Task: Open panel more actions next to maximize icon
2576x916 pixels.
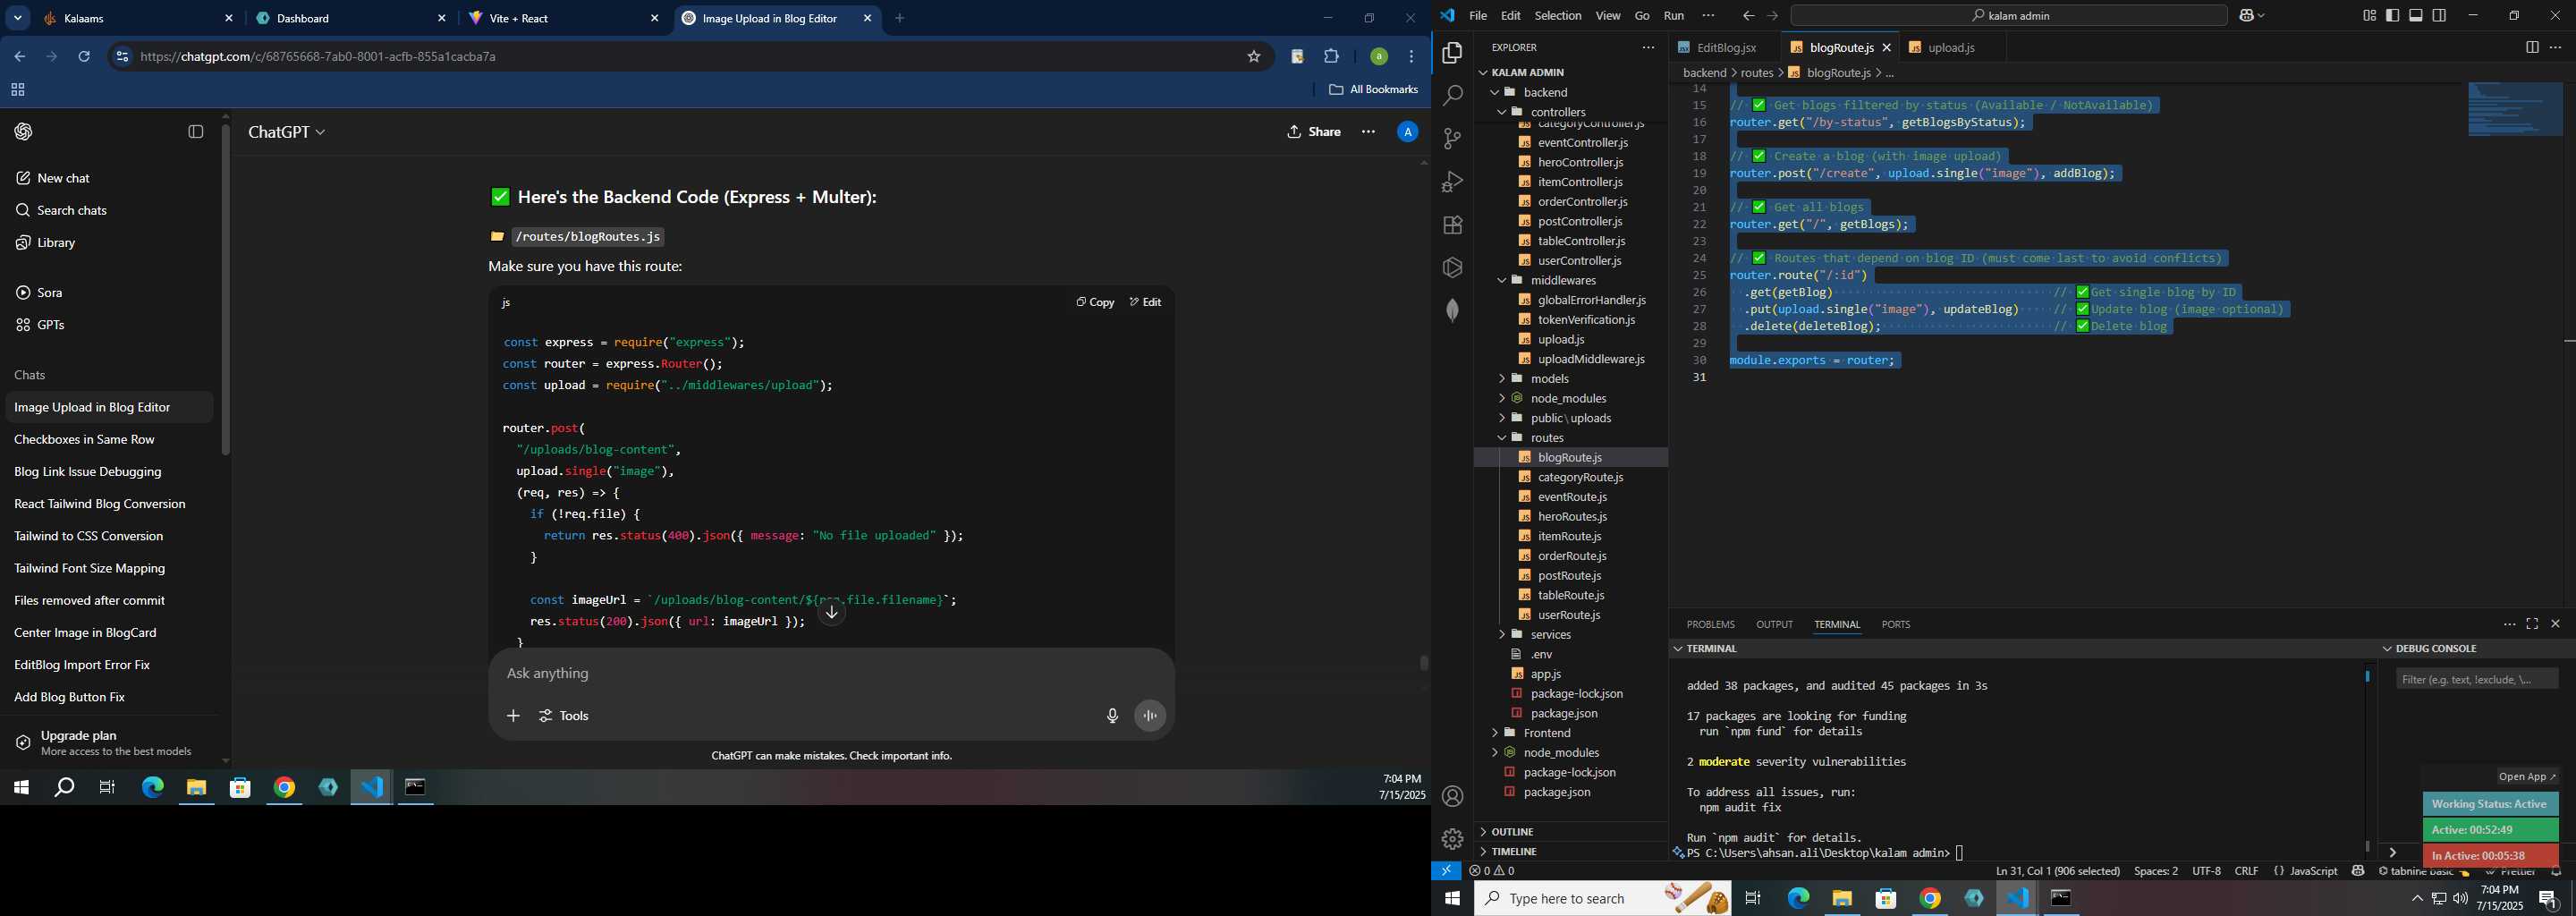Action: (2509, 624)
